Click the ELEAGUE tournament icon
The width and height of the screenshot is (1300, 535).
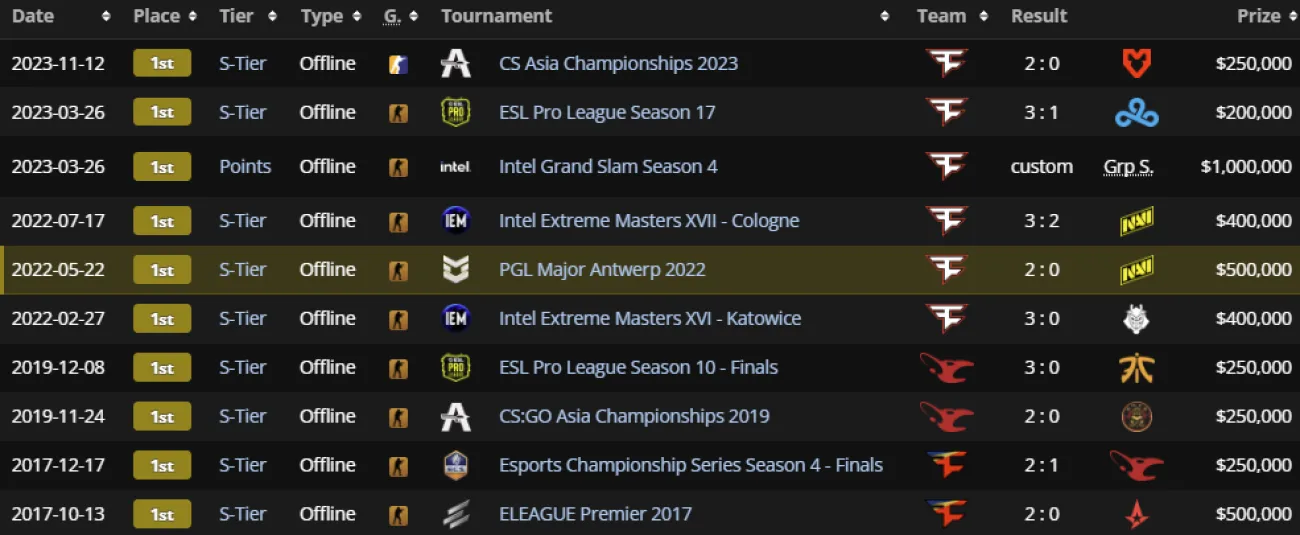tap(456, 515)
